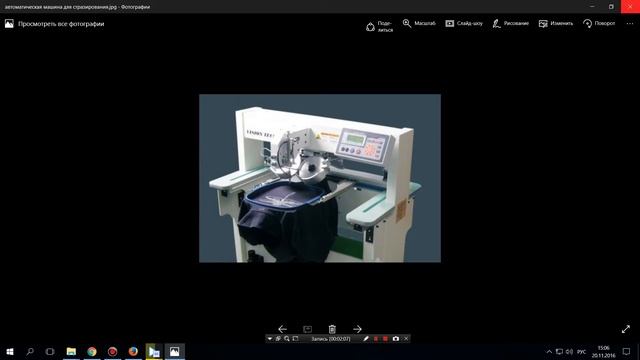640x360 pixels.
Task: Go to the next photo arrow
Action: 357,329
